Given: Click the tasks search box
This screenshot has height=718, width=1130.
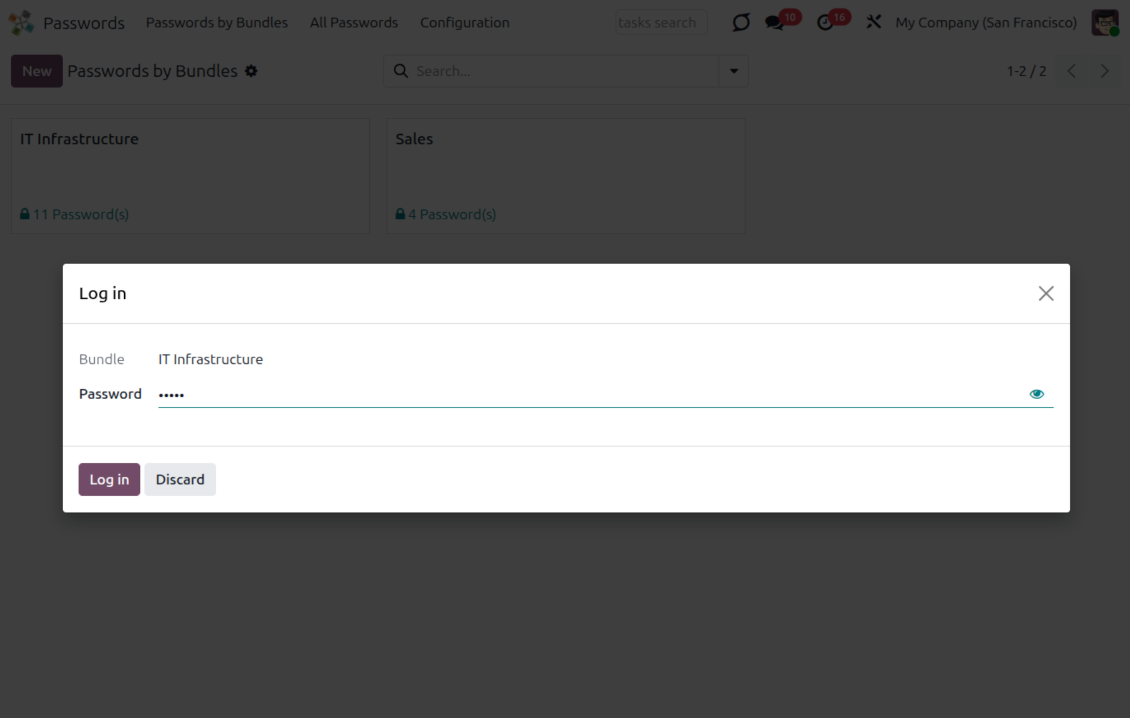Looking at the screenshot, I should coord(660,22).
